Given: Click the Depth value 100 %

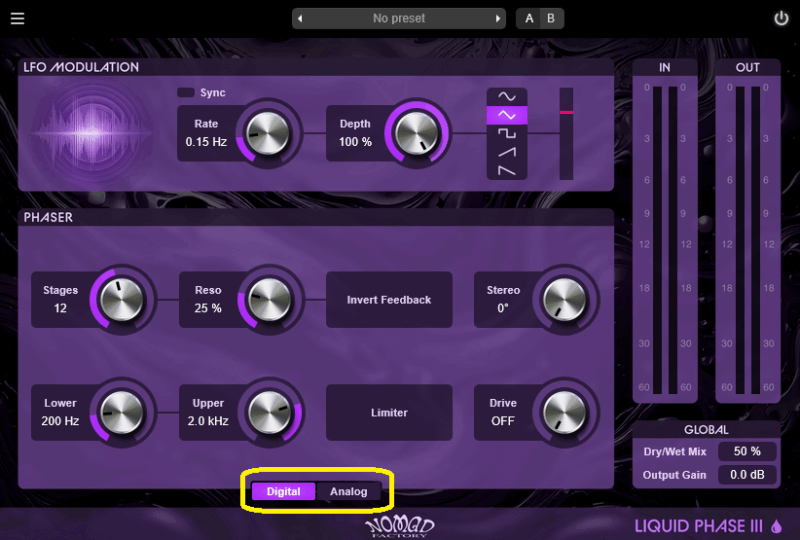Looking at the screenshot, I should pyautogui.click(x=355, y=142).
